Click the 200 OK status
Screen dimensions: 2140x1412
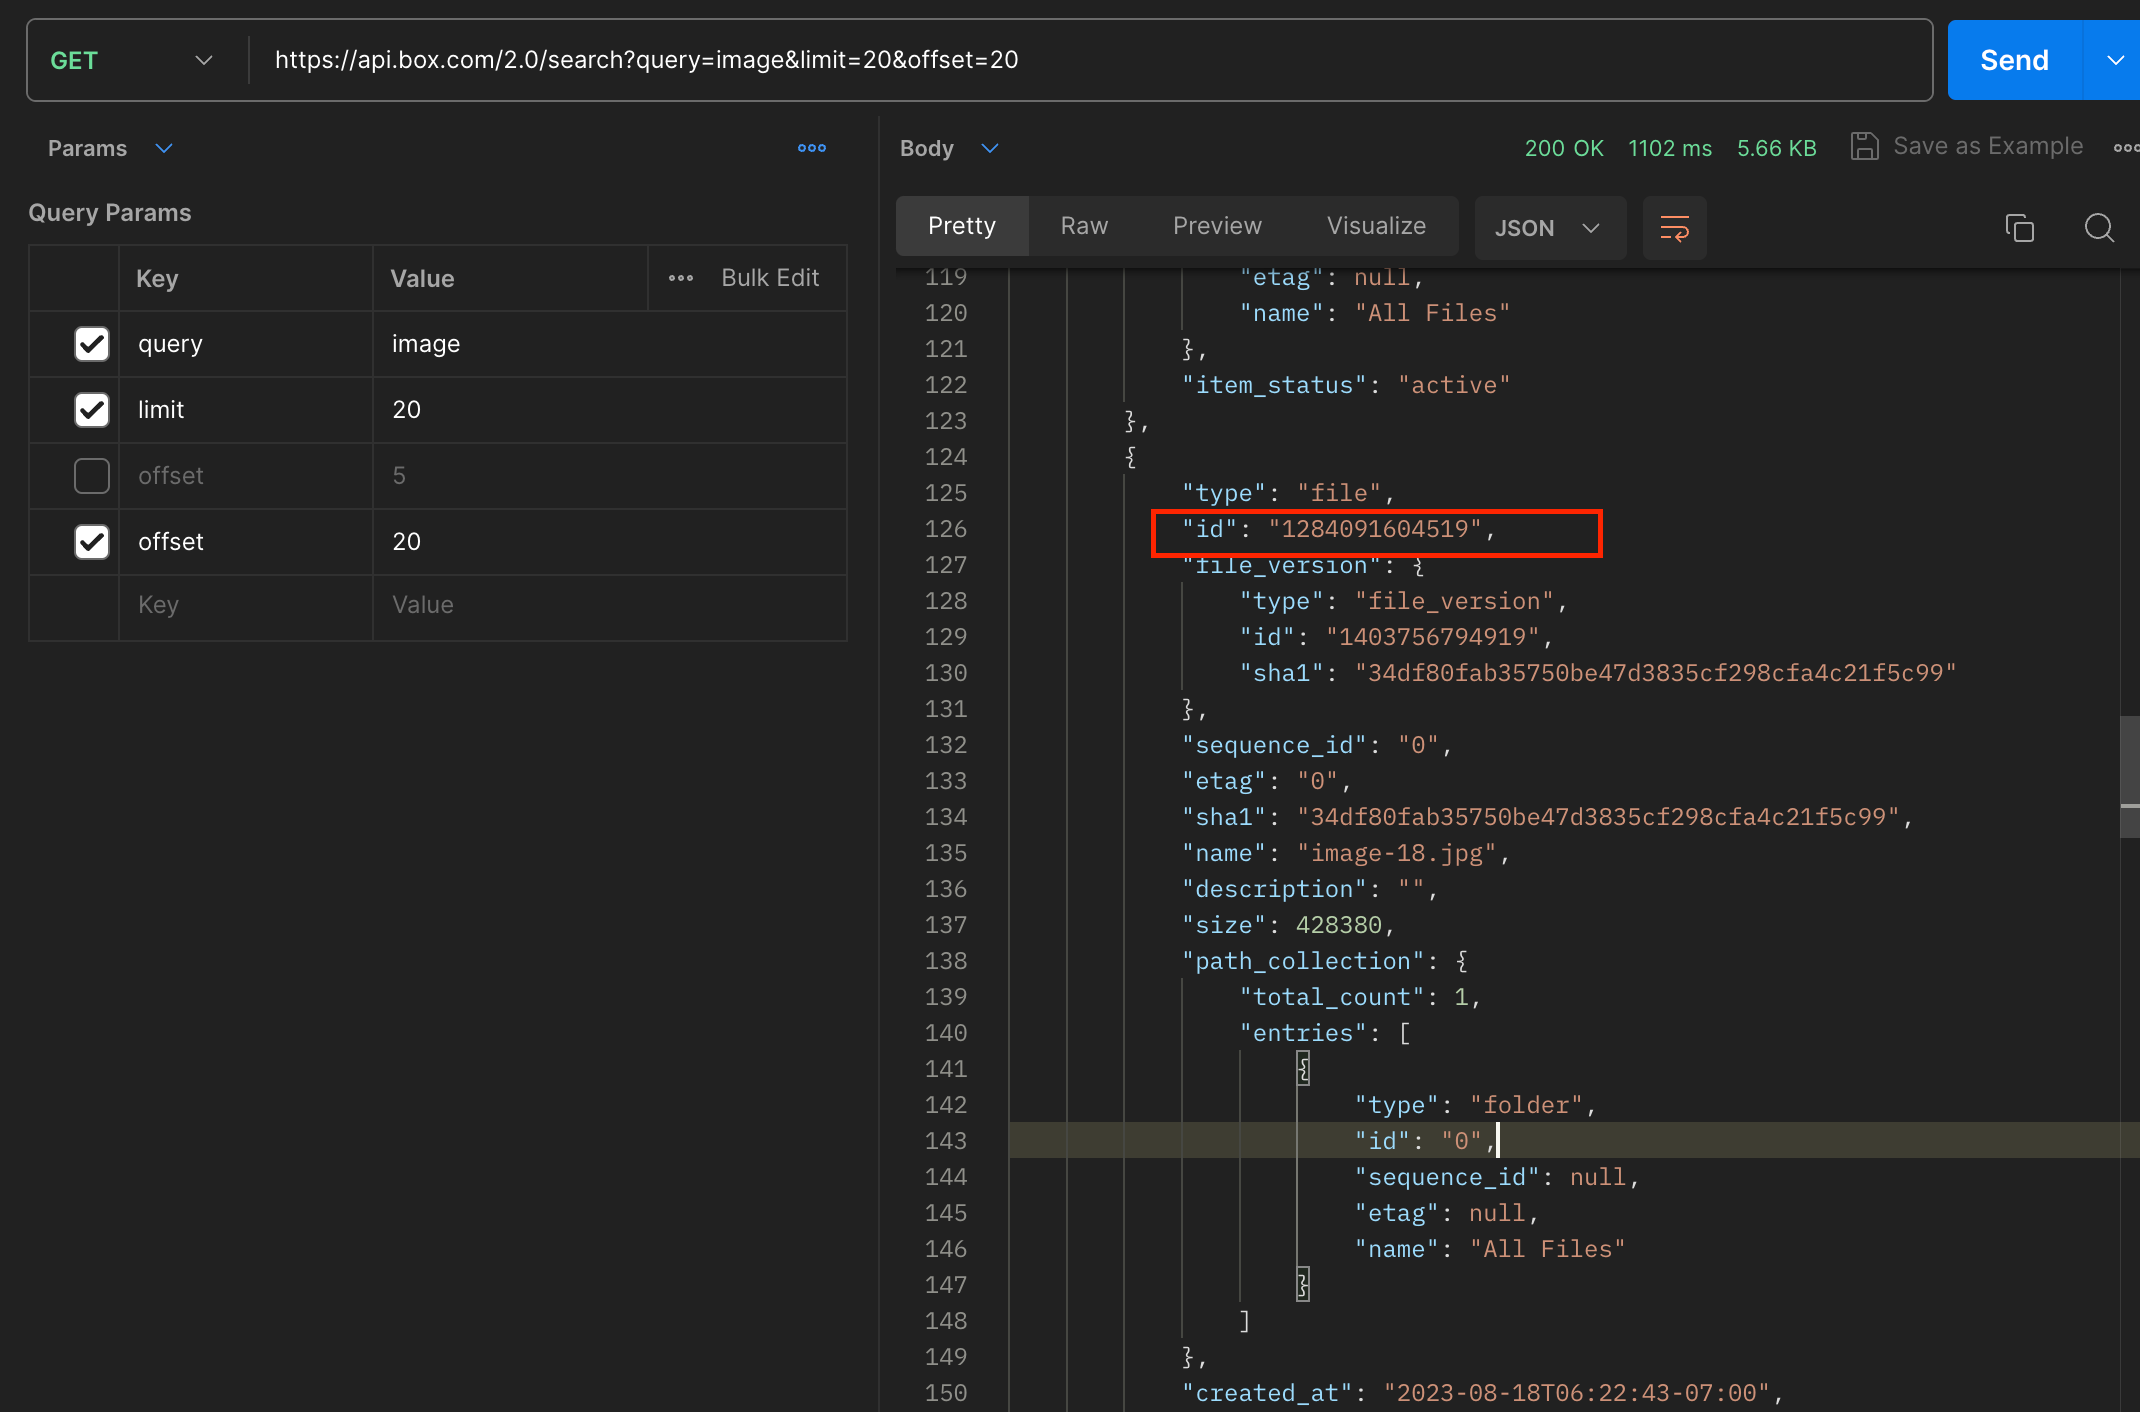point(1564,148)
